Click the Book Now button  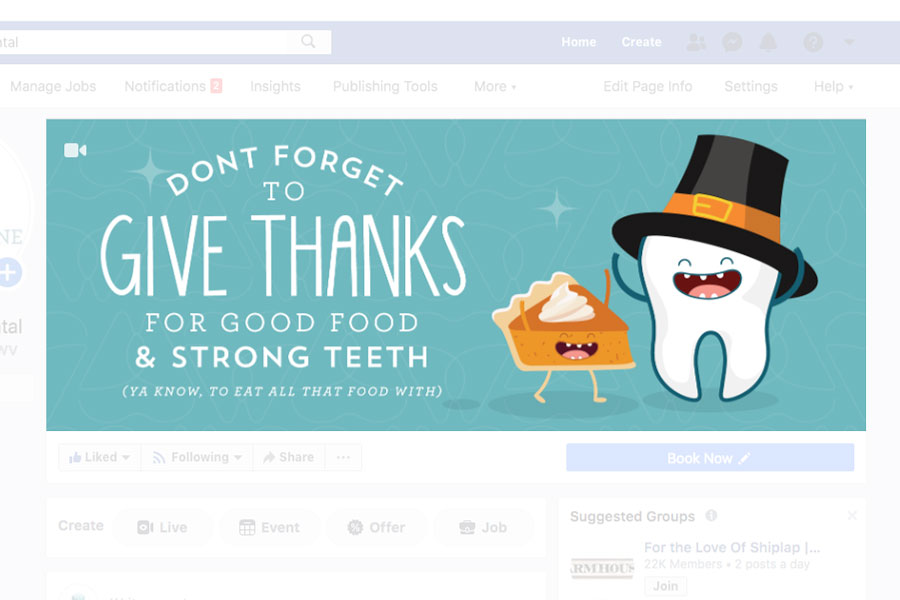tap(710, 458)
